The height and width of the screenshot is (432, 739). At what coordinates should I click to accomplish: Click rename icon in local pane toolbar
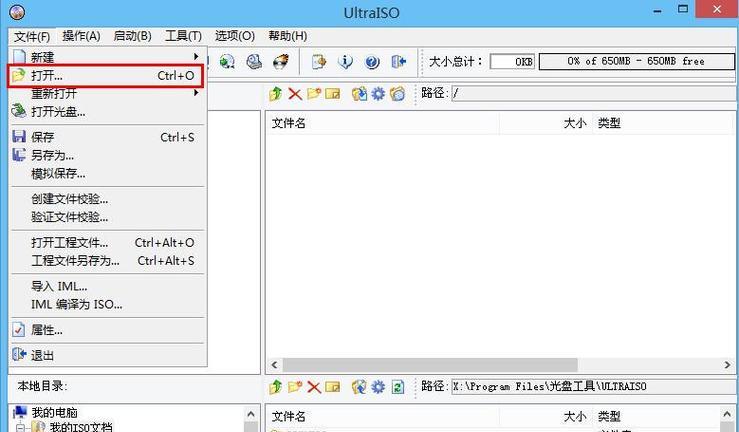pos(333,387)
